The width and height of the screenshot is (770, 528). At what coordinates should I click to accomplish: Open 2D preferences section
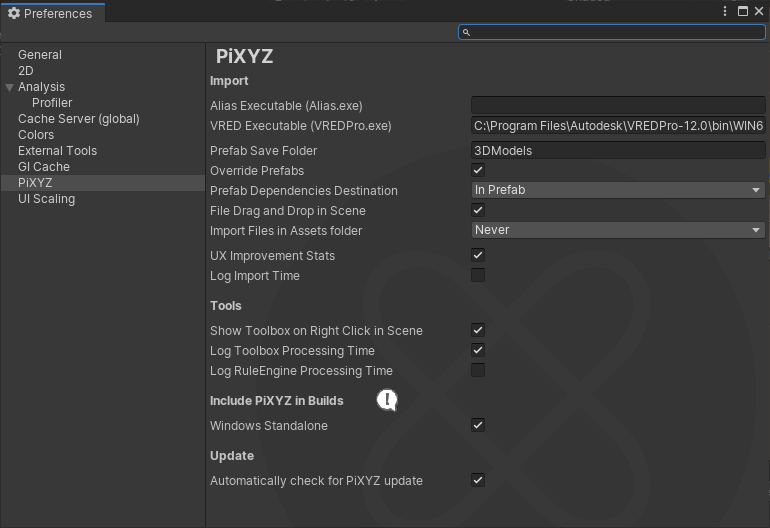26,71
